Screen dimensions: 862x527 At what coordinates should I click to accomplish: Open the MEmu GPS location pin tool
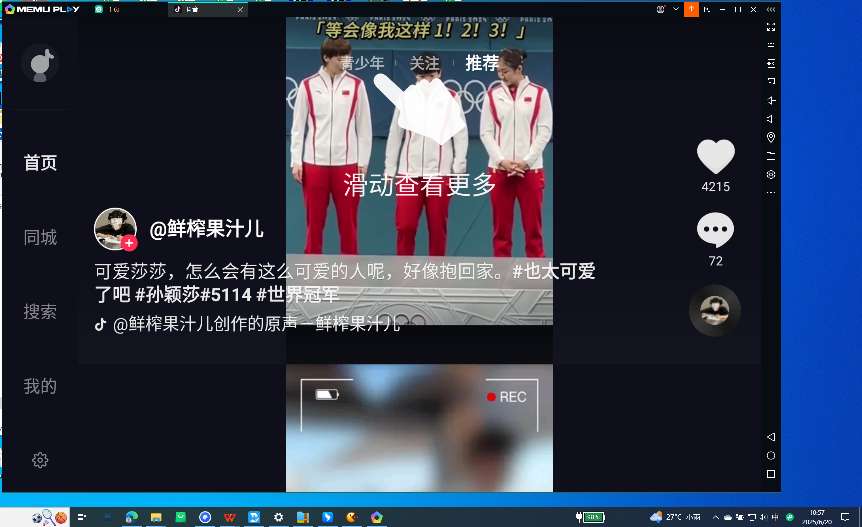771,137
